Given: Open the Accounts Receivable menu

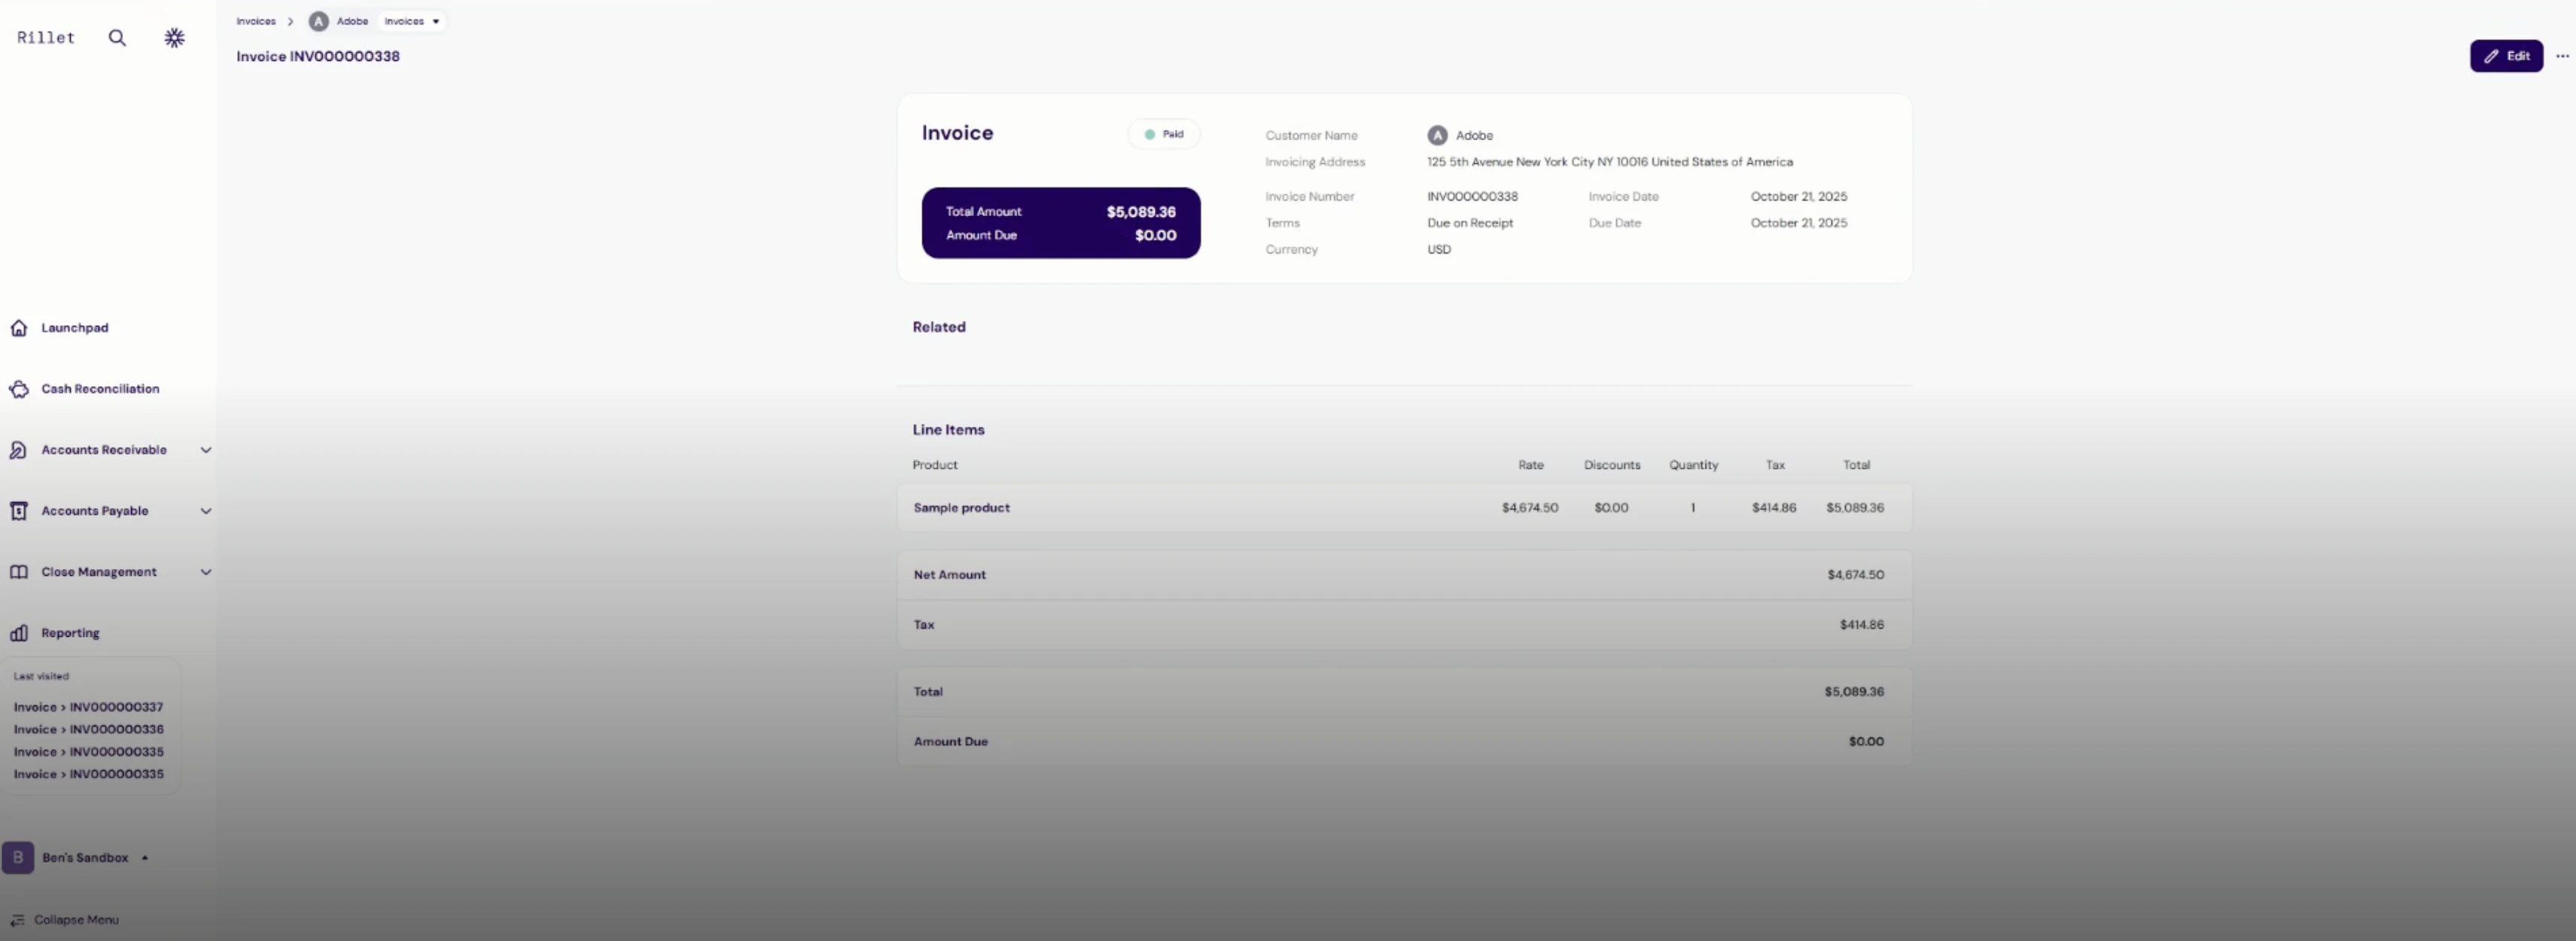Looking at the screenshot, I should click(x=104, y=450).
